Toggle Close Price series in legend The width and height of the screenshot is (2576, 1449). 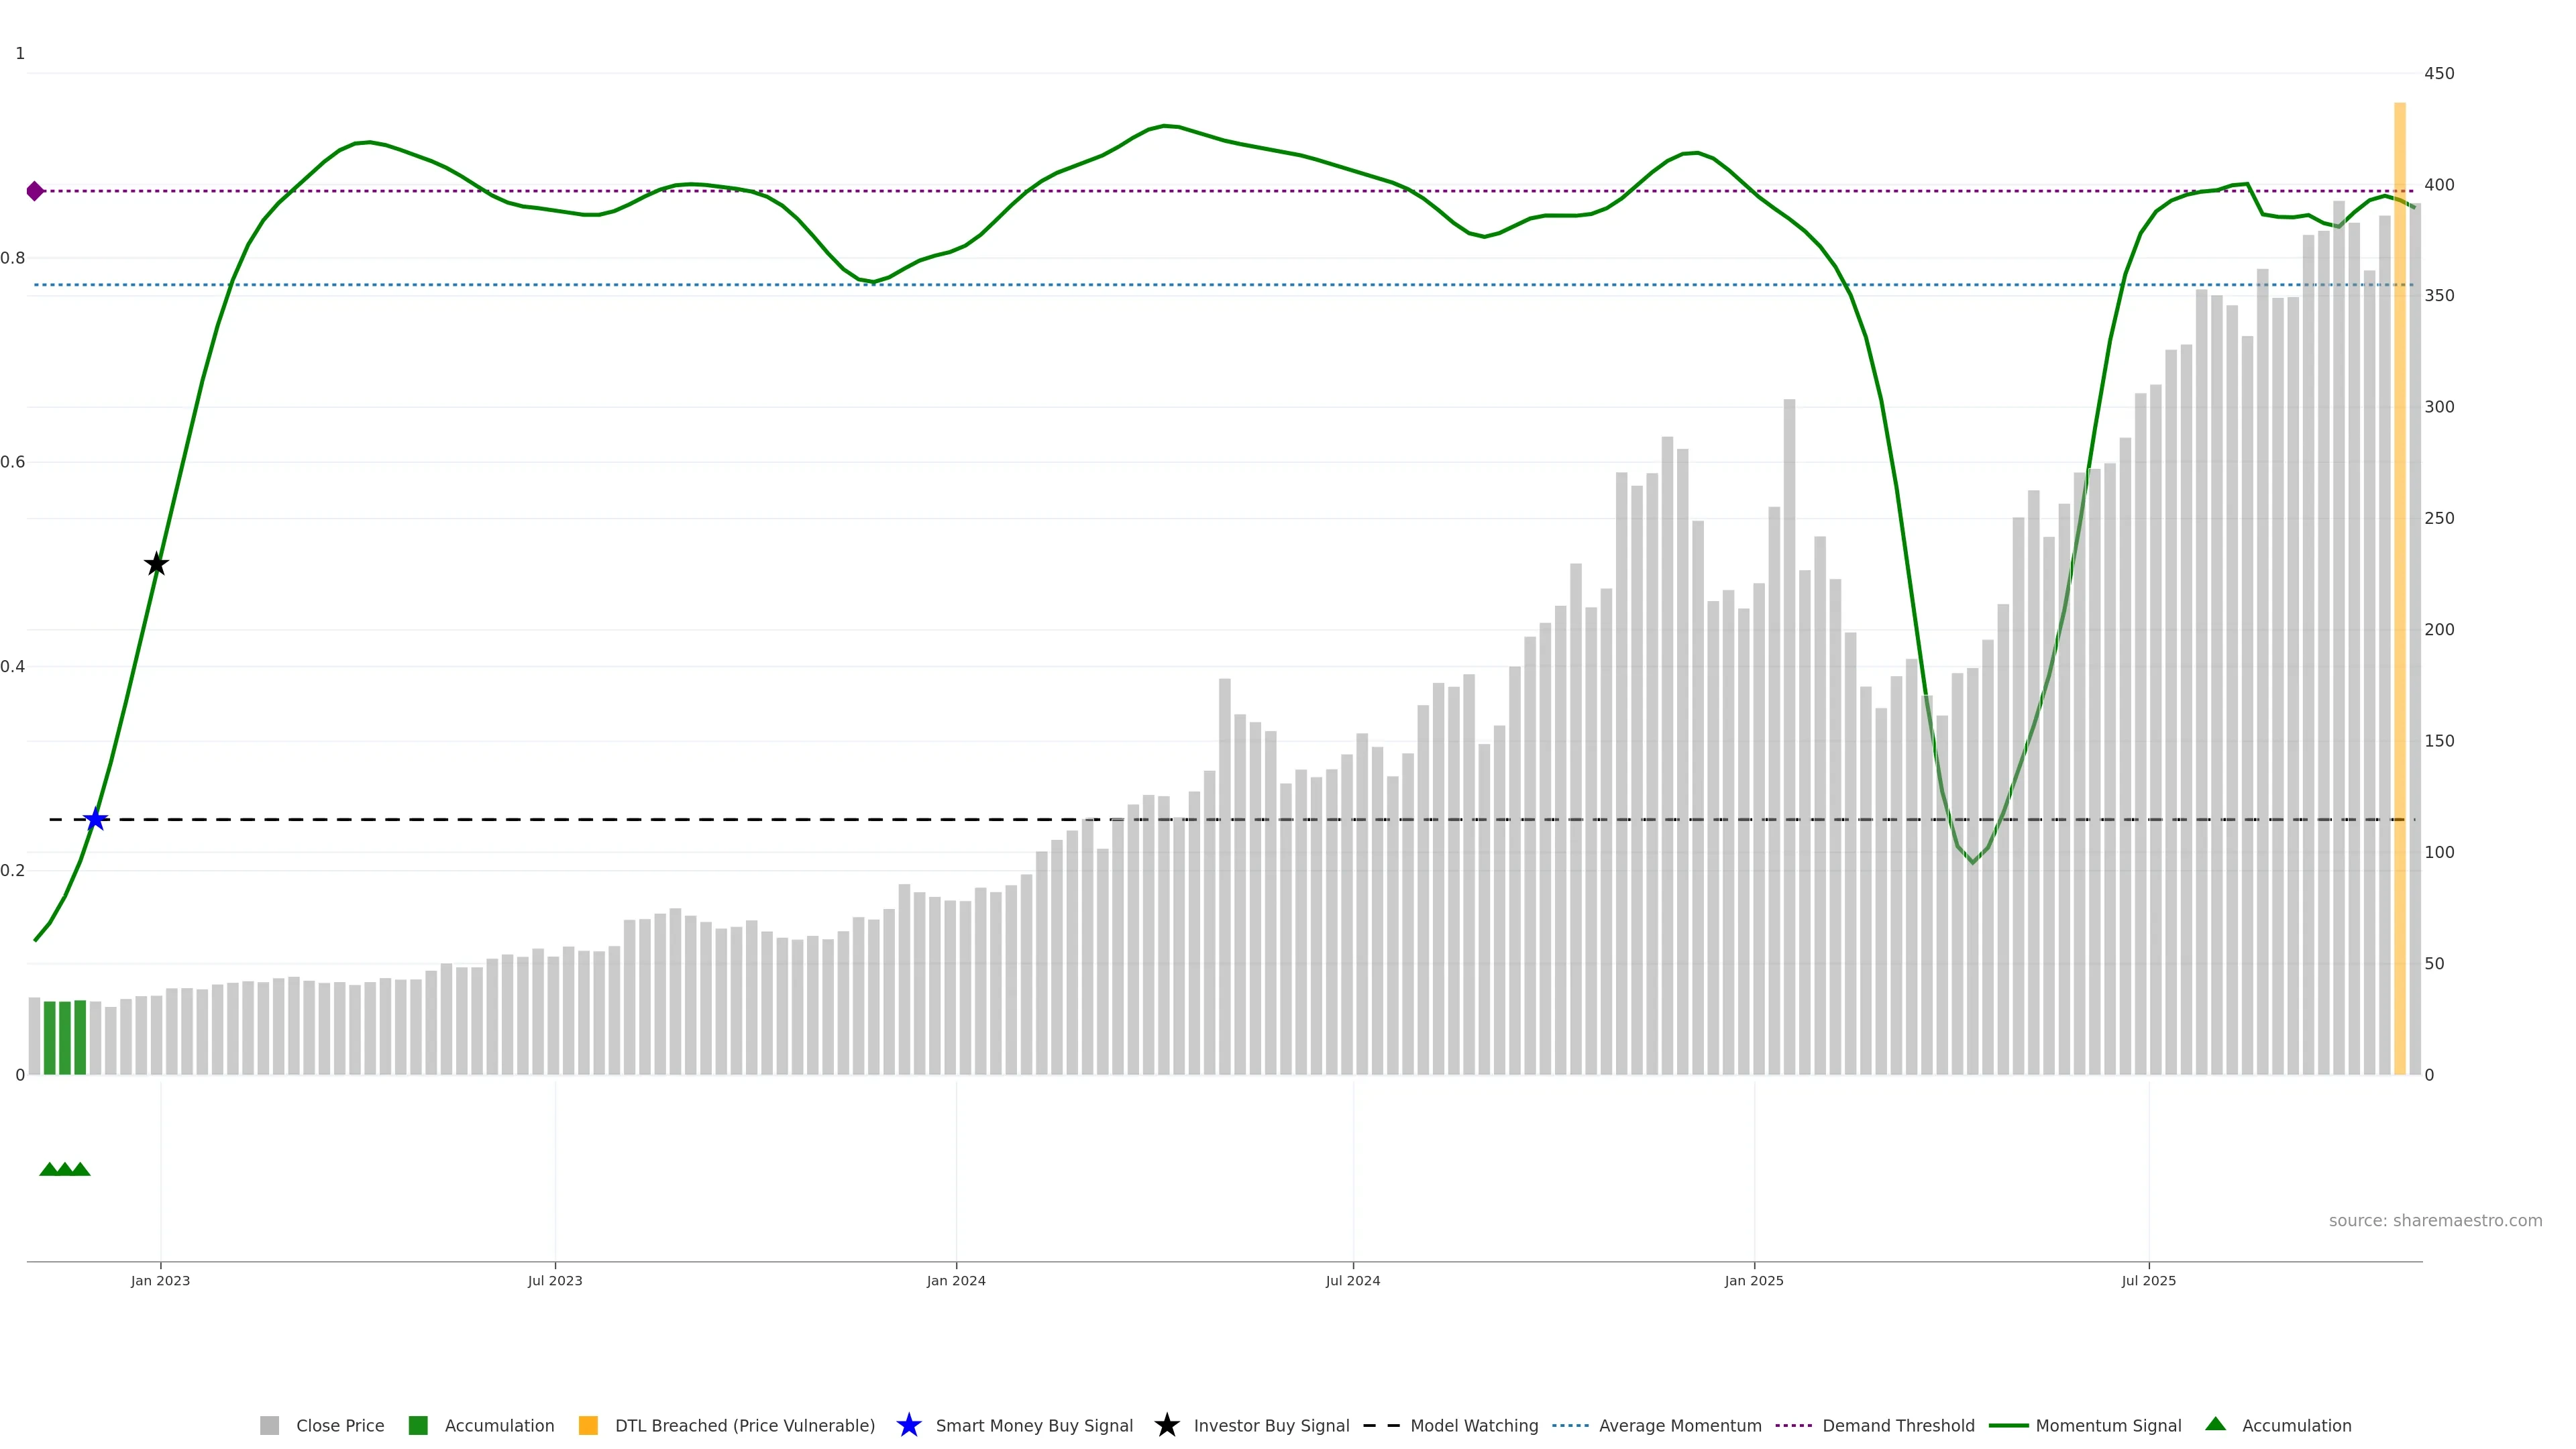point(339,1426)
